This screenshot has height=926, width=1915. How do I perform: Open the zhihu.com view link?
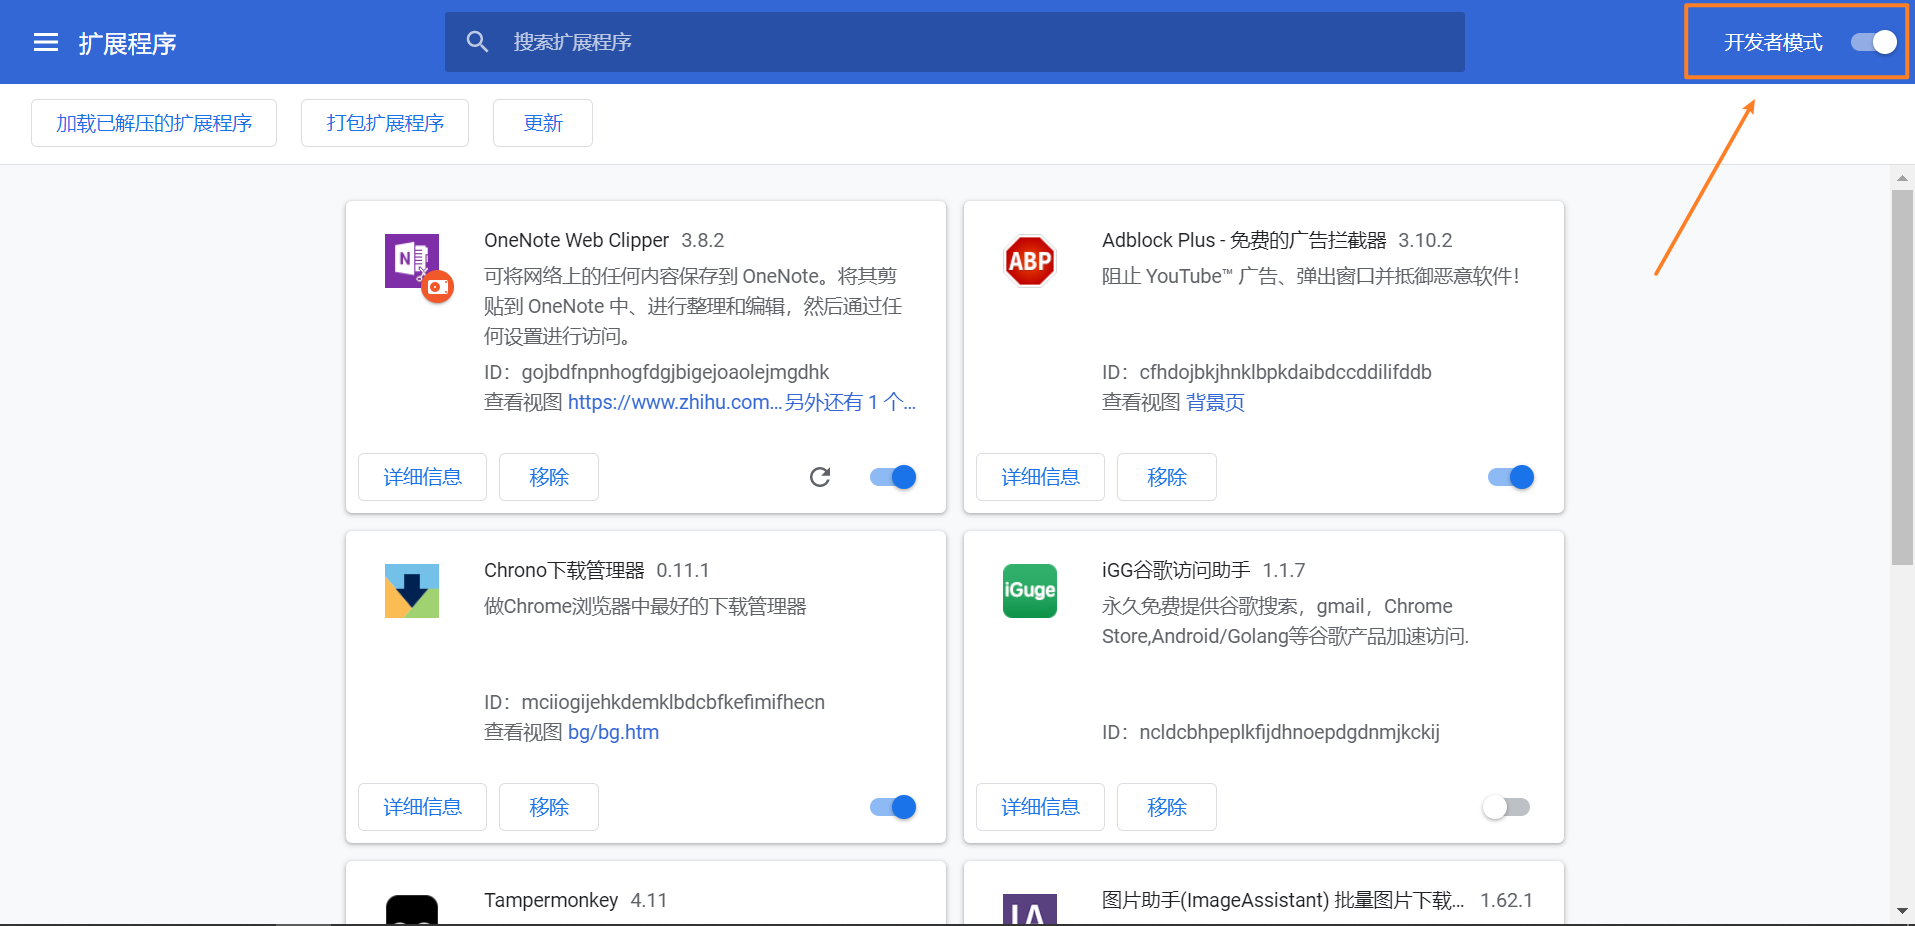tap(675, 402)
